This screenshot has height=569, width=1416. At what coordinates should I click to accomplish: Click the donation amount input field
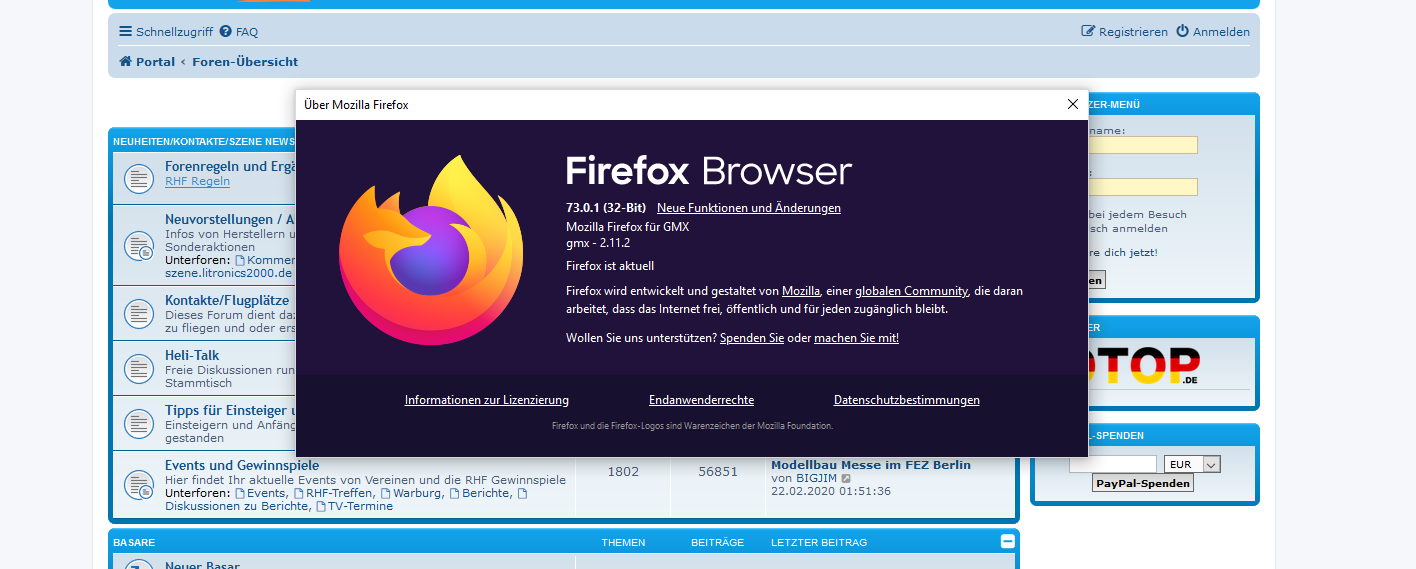[1112, 464]
